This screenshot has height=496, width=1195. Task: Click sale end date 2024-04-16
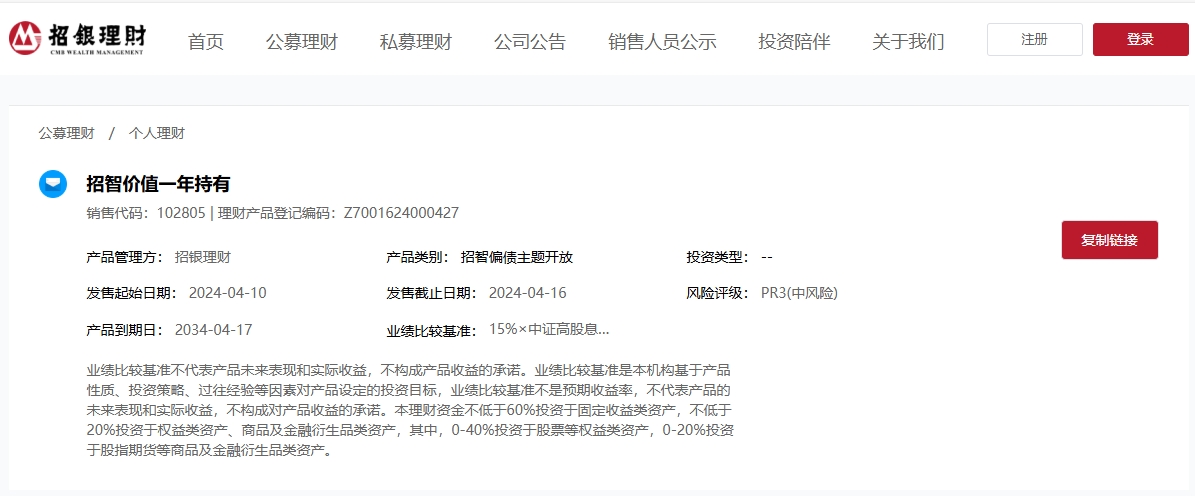[527, 293]
